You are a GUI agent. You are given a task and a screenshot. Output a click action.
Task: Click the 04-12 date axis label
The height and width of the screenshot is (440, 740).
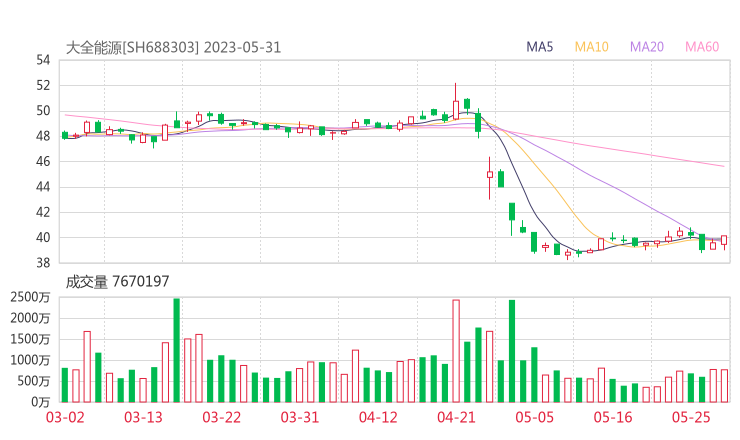point(378,417)
